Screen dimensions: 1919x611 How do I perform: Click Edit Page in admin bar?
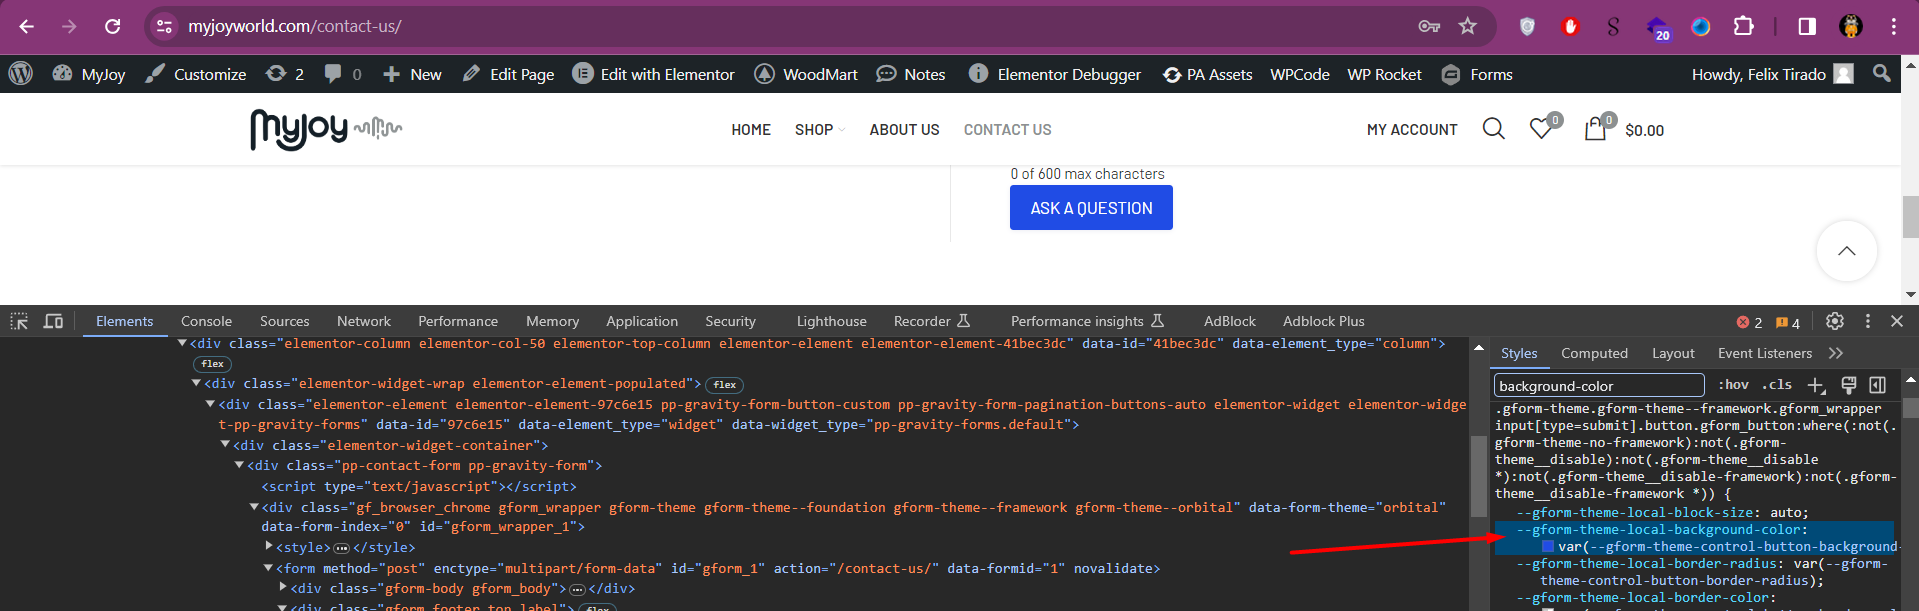[508, 74]
